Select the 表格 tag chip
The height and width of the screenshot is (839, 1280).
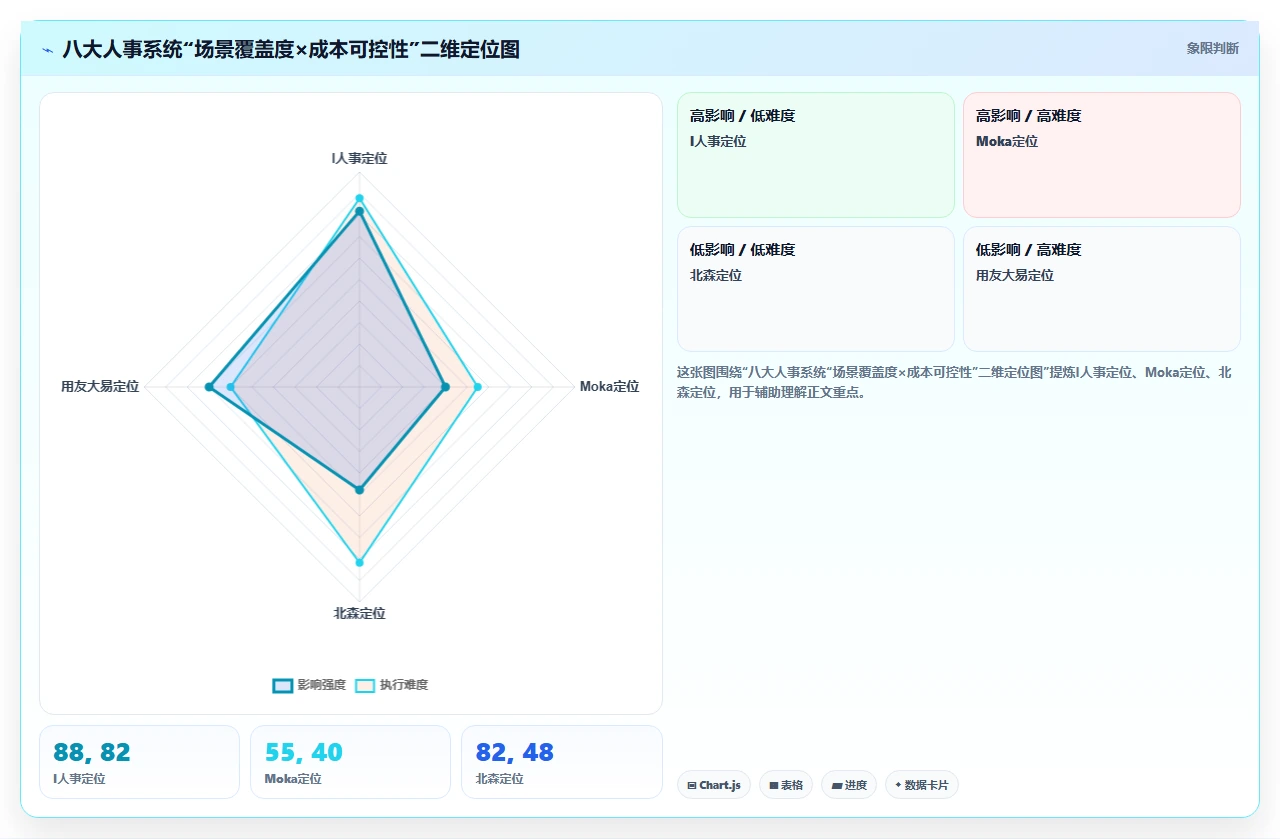click(x=786, y=785)
